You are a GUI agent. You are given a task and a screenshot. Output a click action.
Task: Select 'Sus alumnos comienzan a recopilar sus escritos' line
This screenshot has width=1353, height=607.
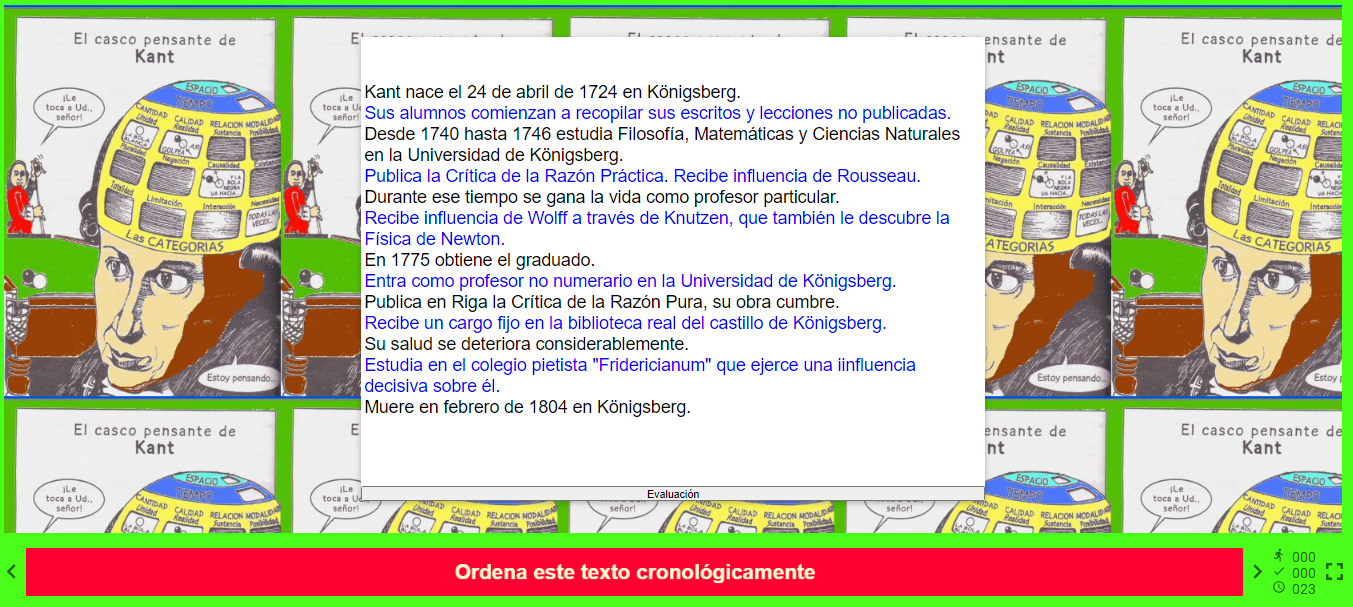click(x=657, y=113)
